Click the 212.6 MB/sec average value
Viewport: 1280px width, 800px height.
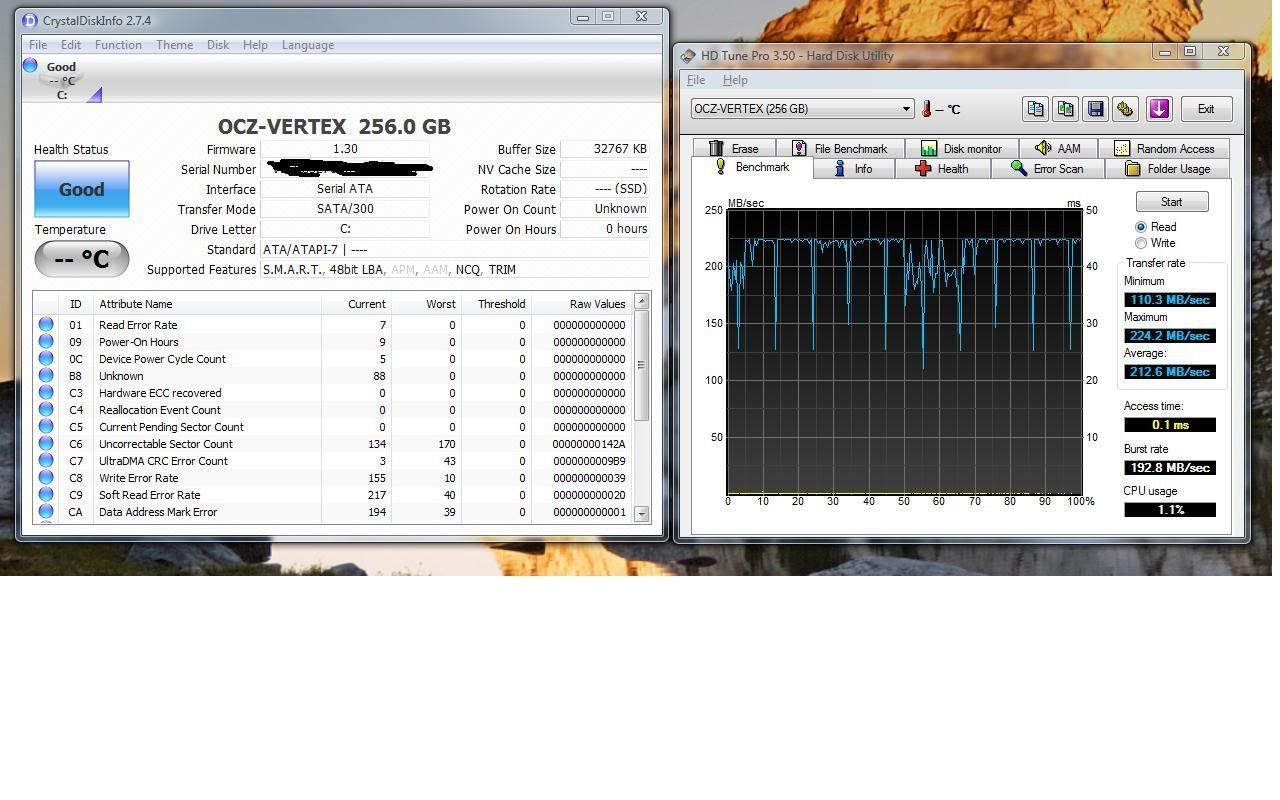pos(1170,372)
